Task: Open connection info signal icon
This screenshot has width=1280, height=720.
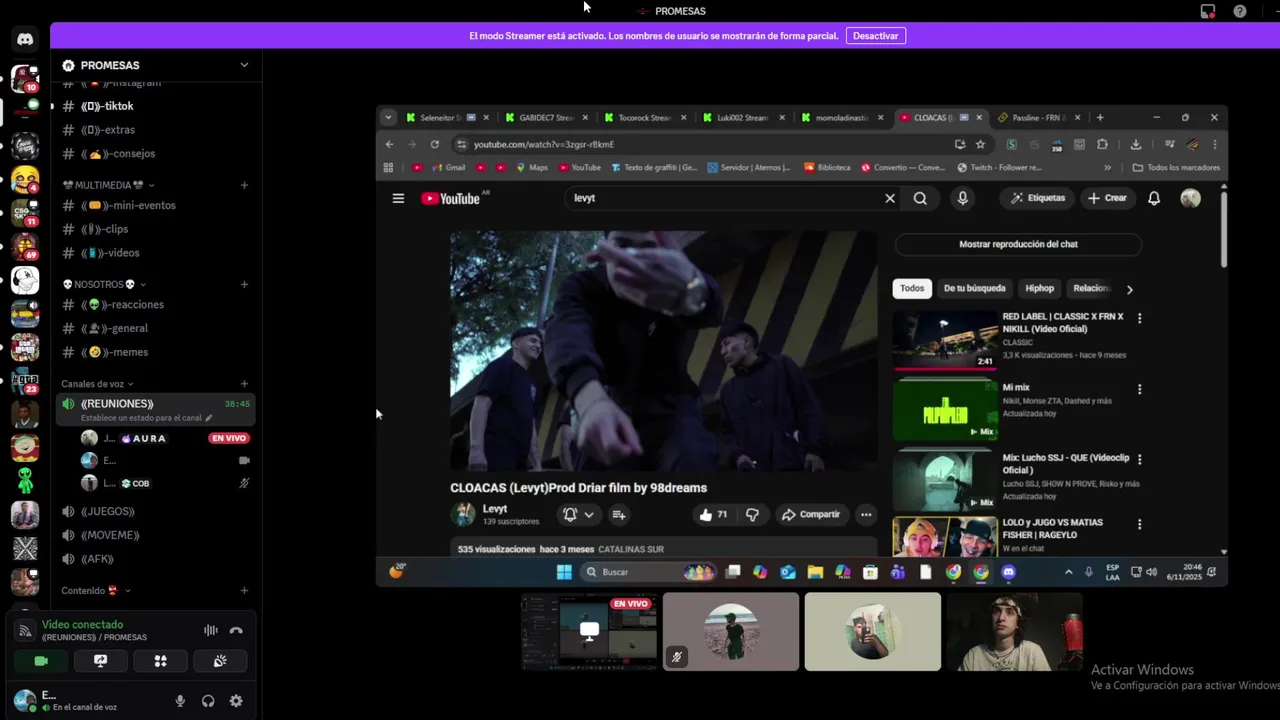Action: 25,630
